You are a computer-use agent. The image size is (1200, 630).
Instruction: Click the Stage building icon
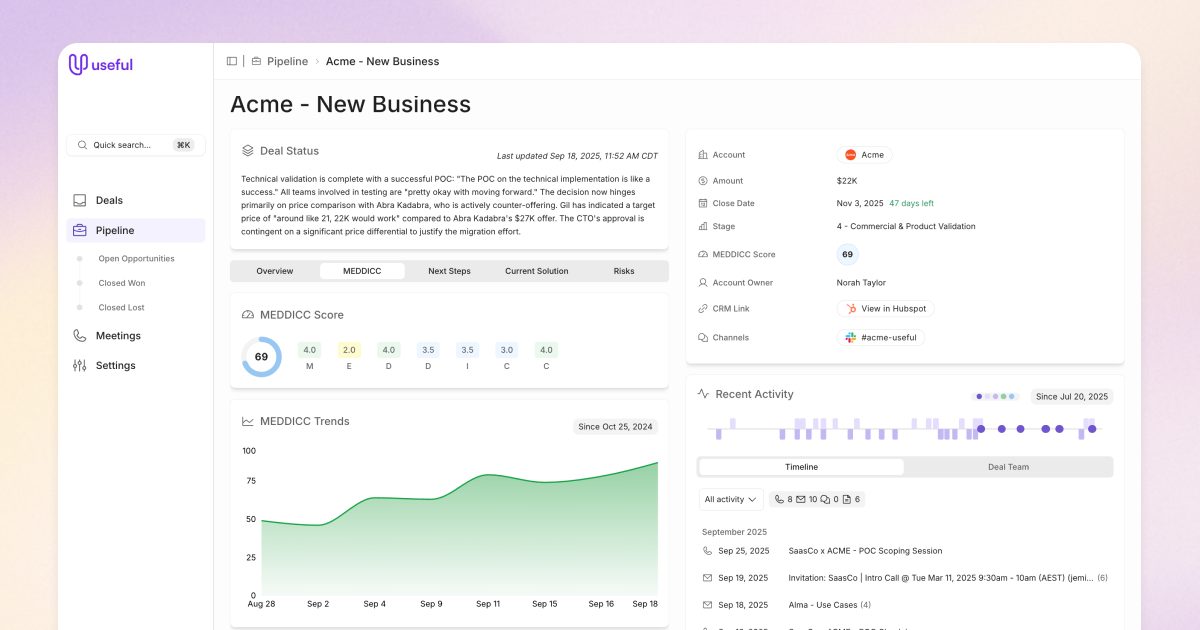coord(703,226)
